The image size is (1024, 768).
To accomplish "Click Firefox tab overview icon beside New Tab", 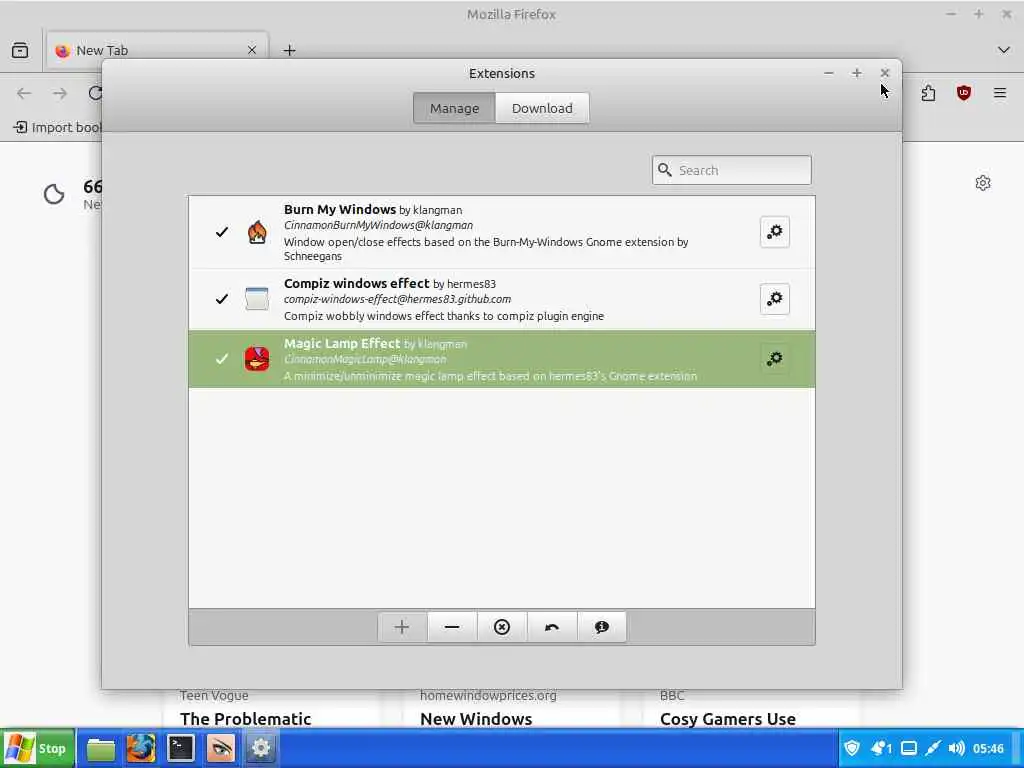I will click(20, 50).
